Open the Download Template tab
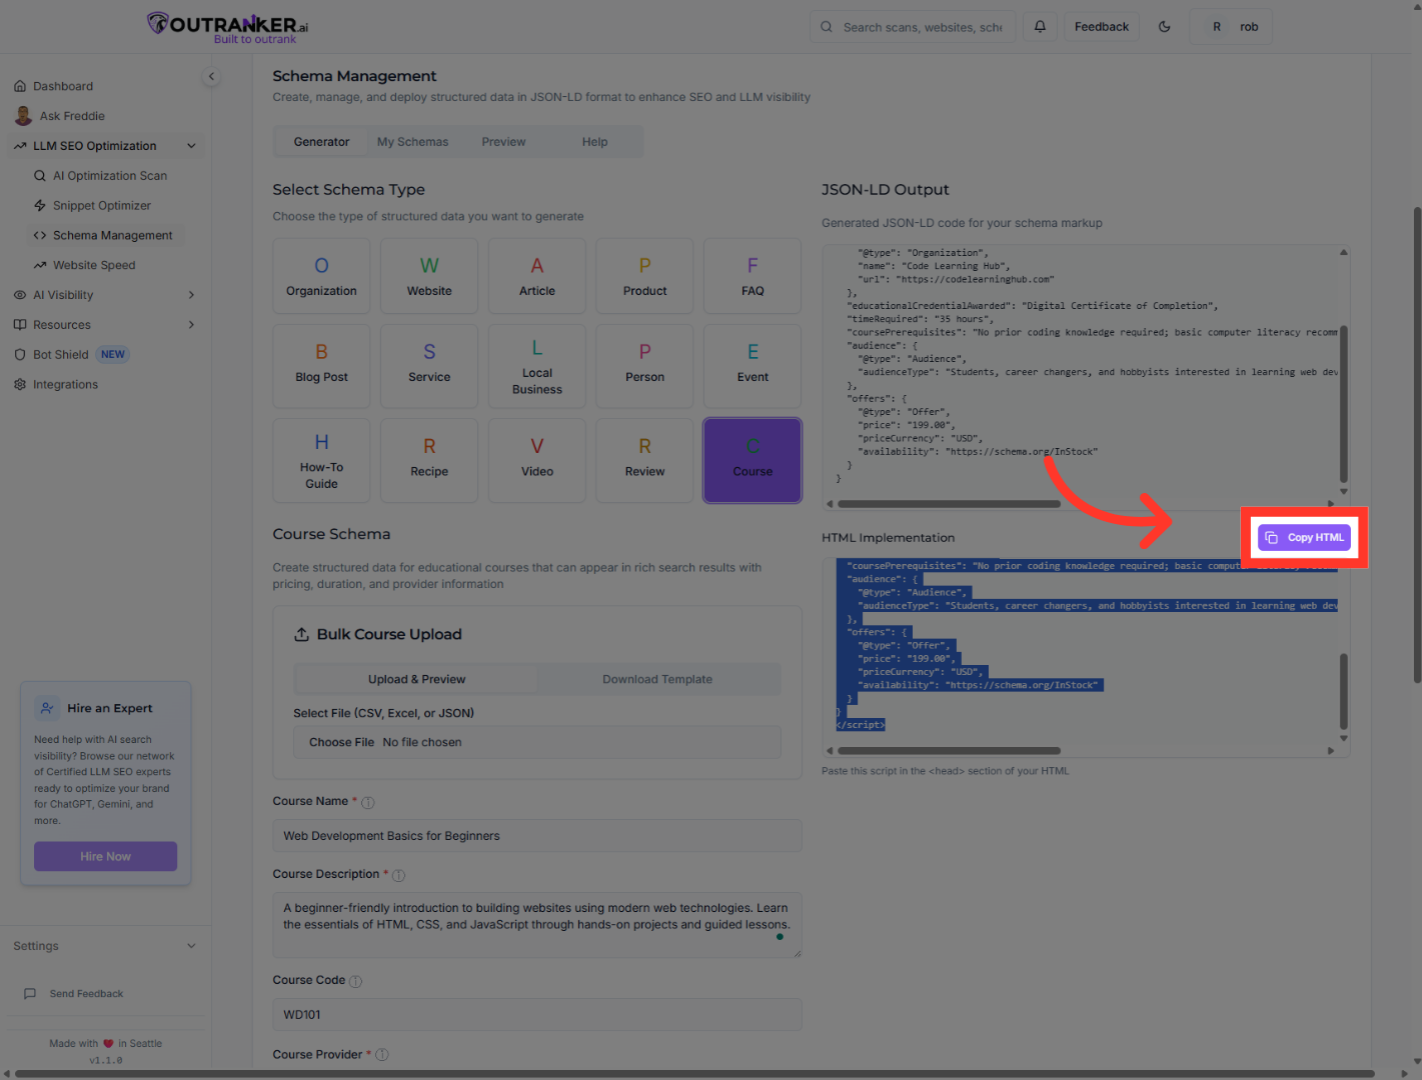 (657, 680)
